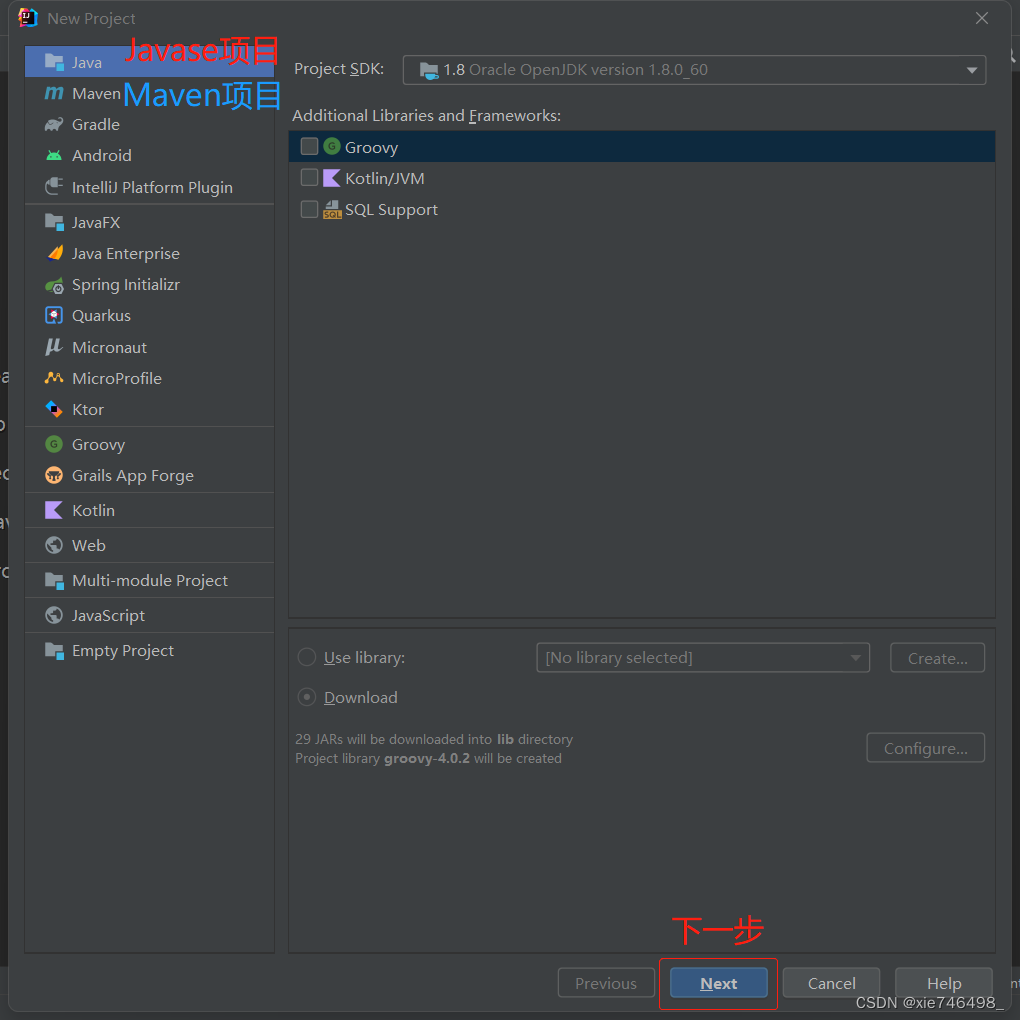Select the Android project type

point(102,155)
